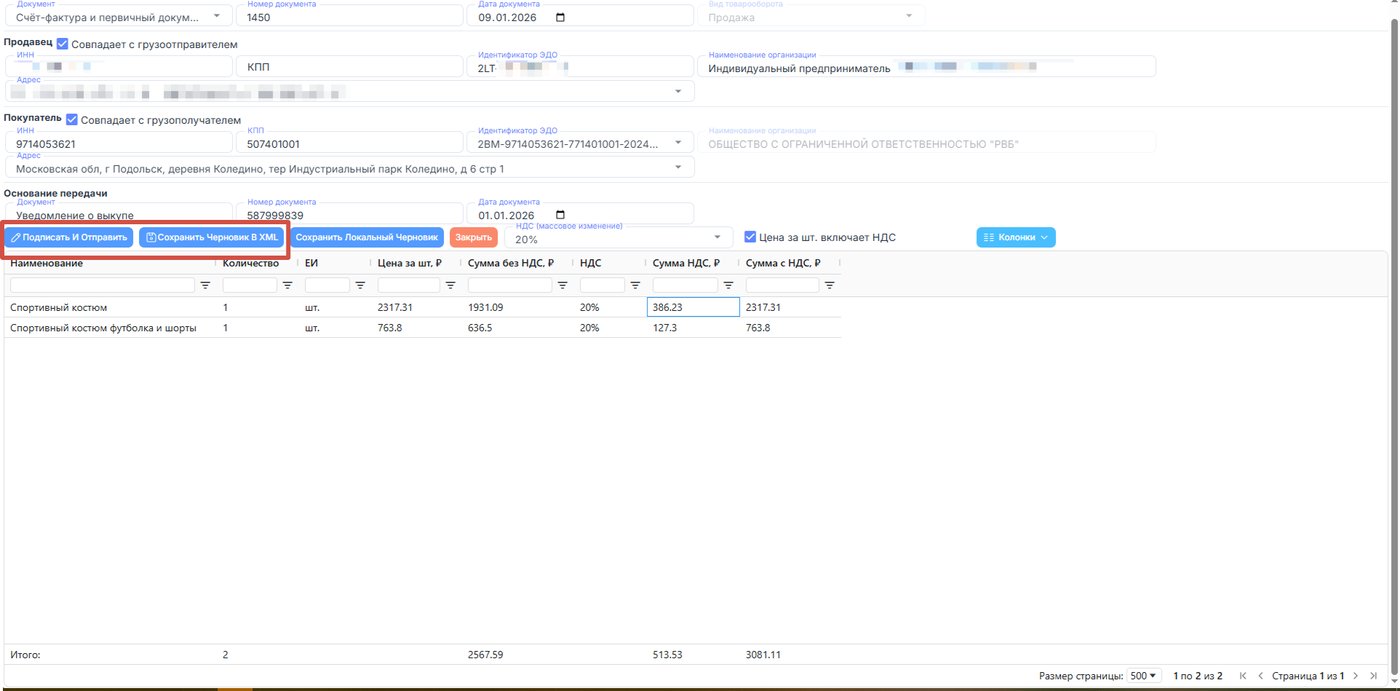Go to next page arrow in pagination
1400x691 pixels.
[1355, 676]
